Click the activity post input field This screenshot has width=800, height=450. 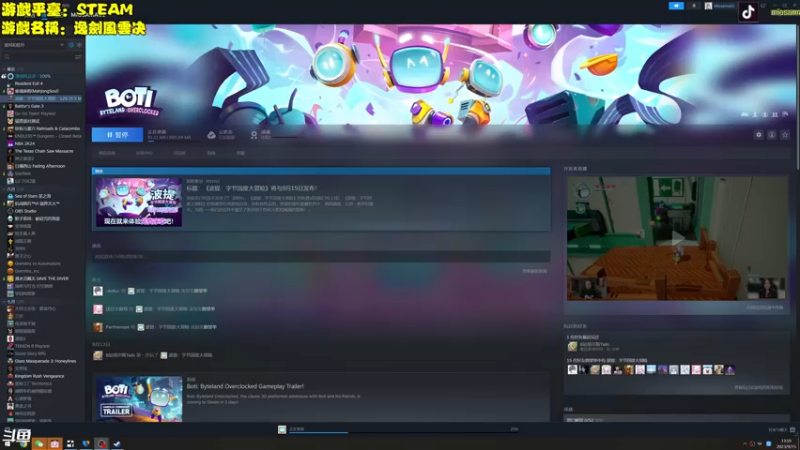321,257
